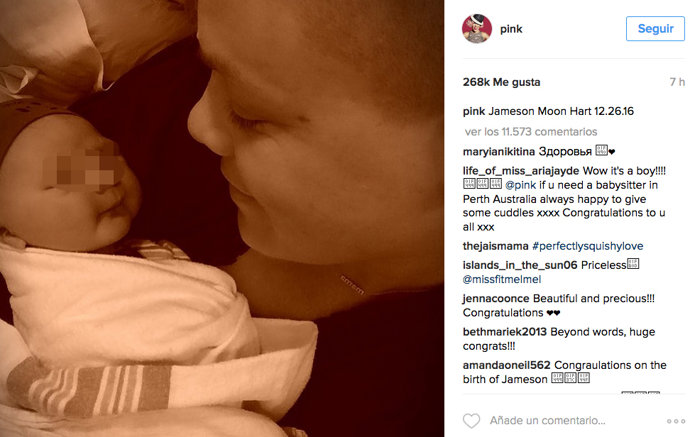690x437 pixels.
Task: Open the @pink mention in the comment
Action: [x=521, y=185]
